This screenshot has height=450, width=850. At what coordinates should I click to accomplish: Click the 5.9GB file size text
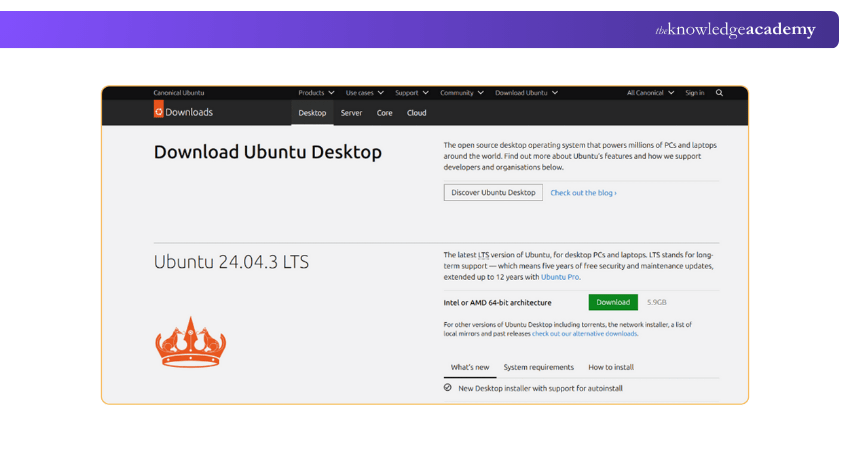656,302
